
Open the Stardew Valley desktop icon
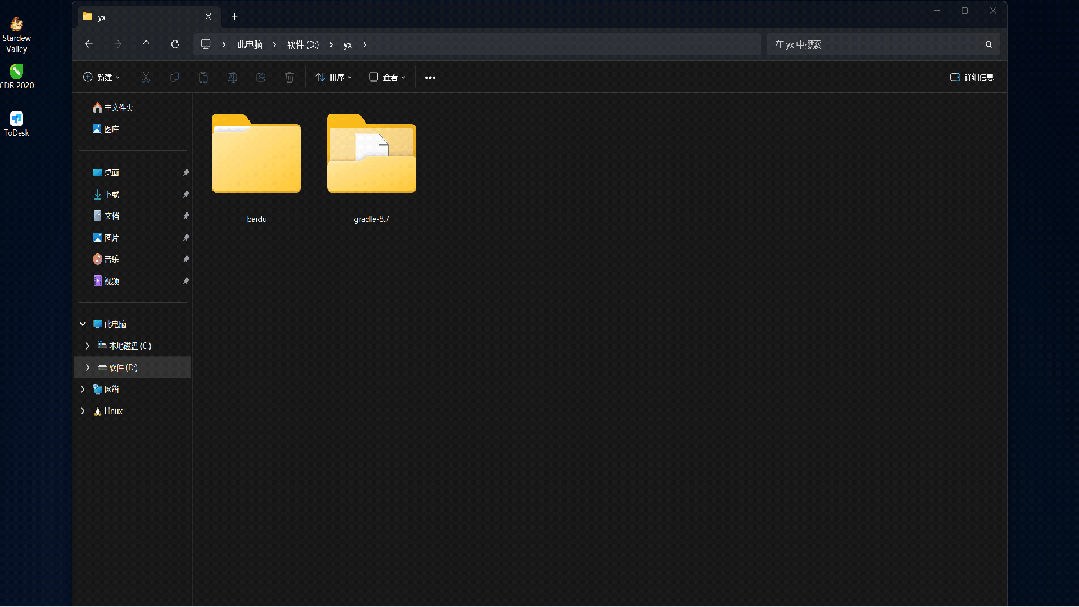(17, 35)
